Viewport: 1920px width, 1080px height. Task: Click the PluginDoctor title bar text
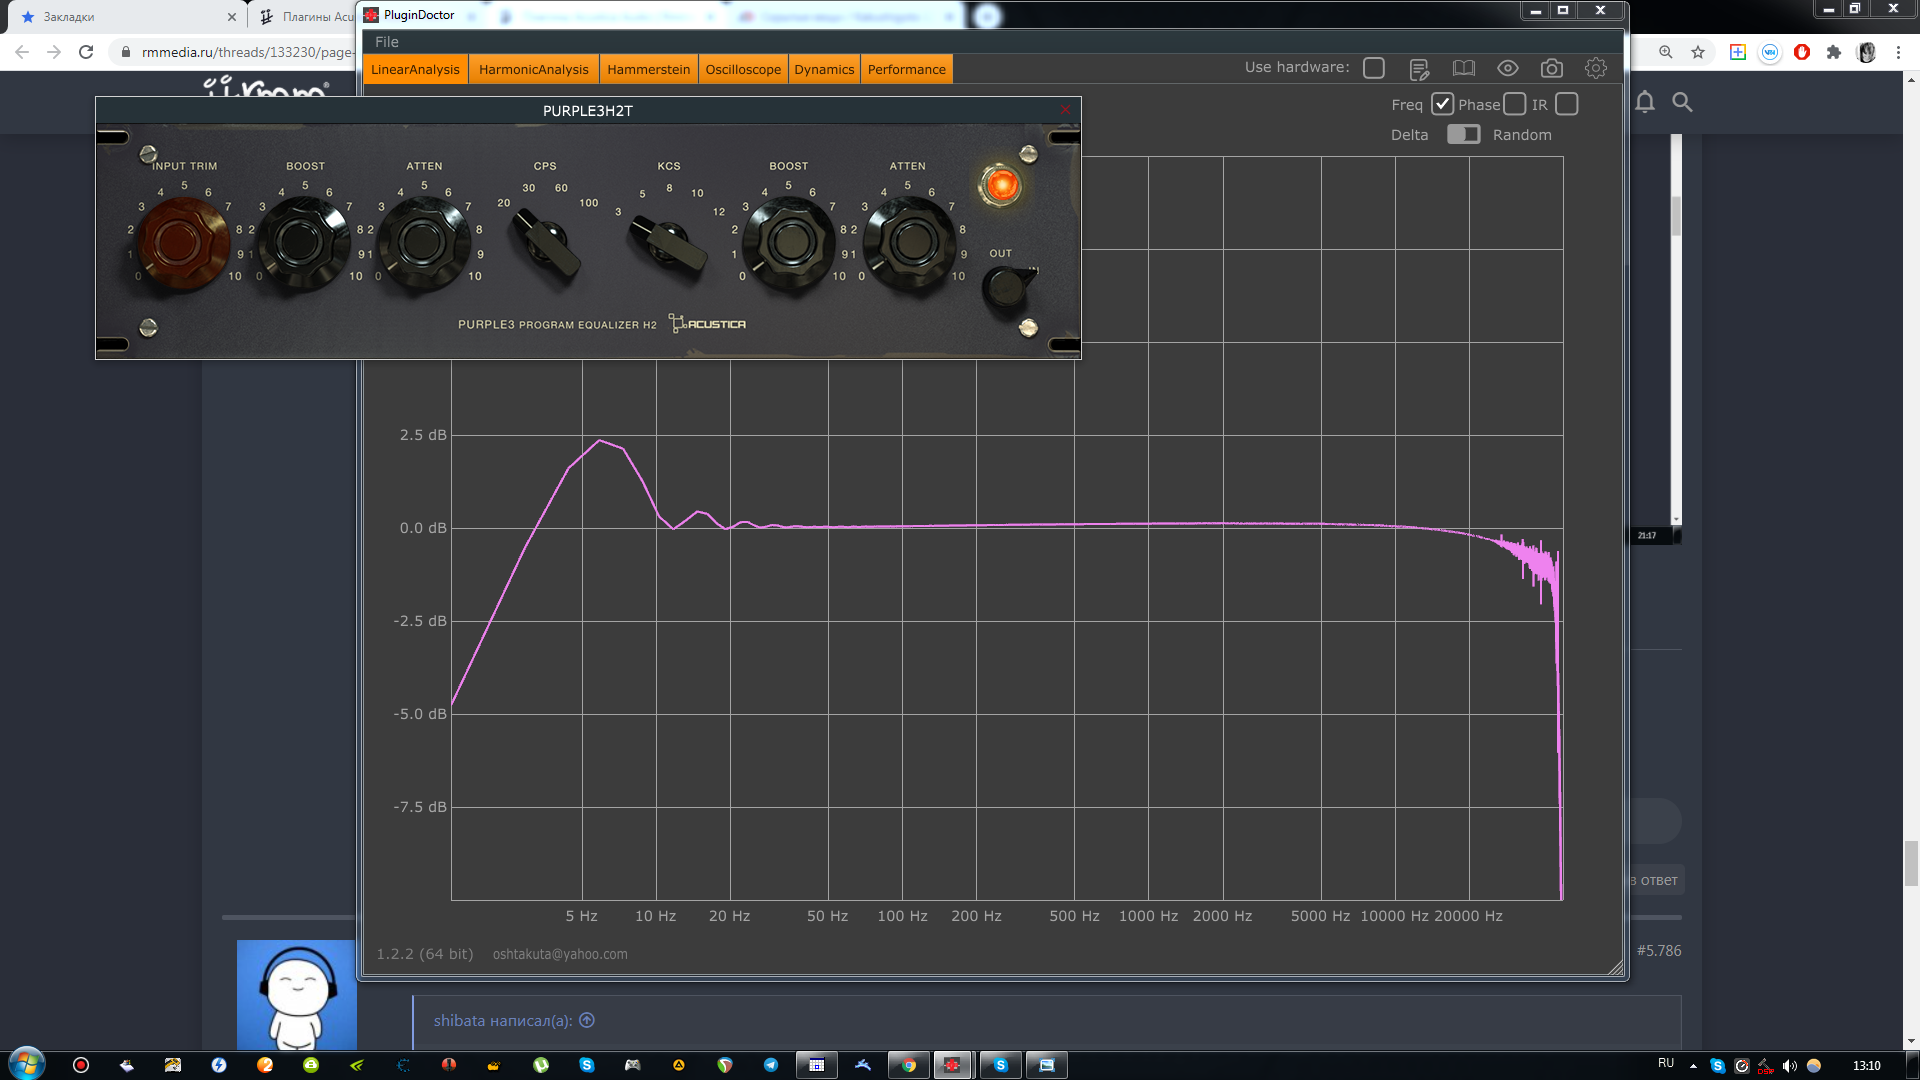(x=419, y=15)
